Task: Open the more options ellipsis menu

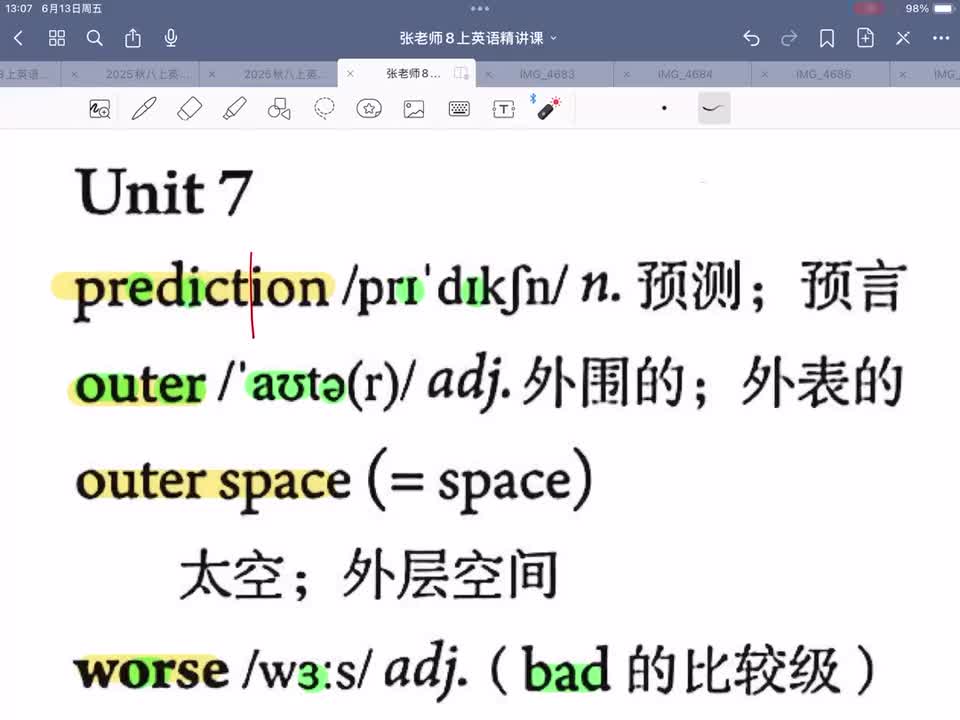Action: coord(940,38)
